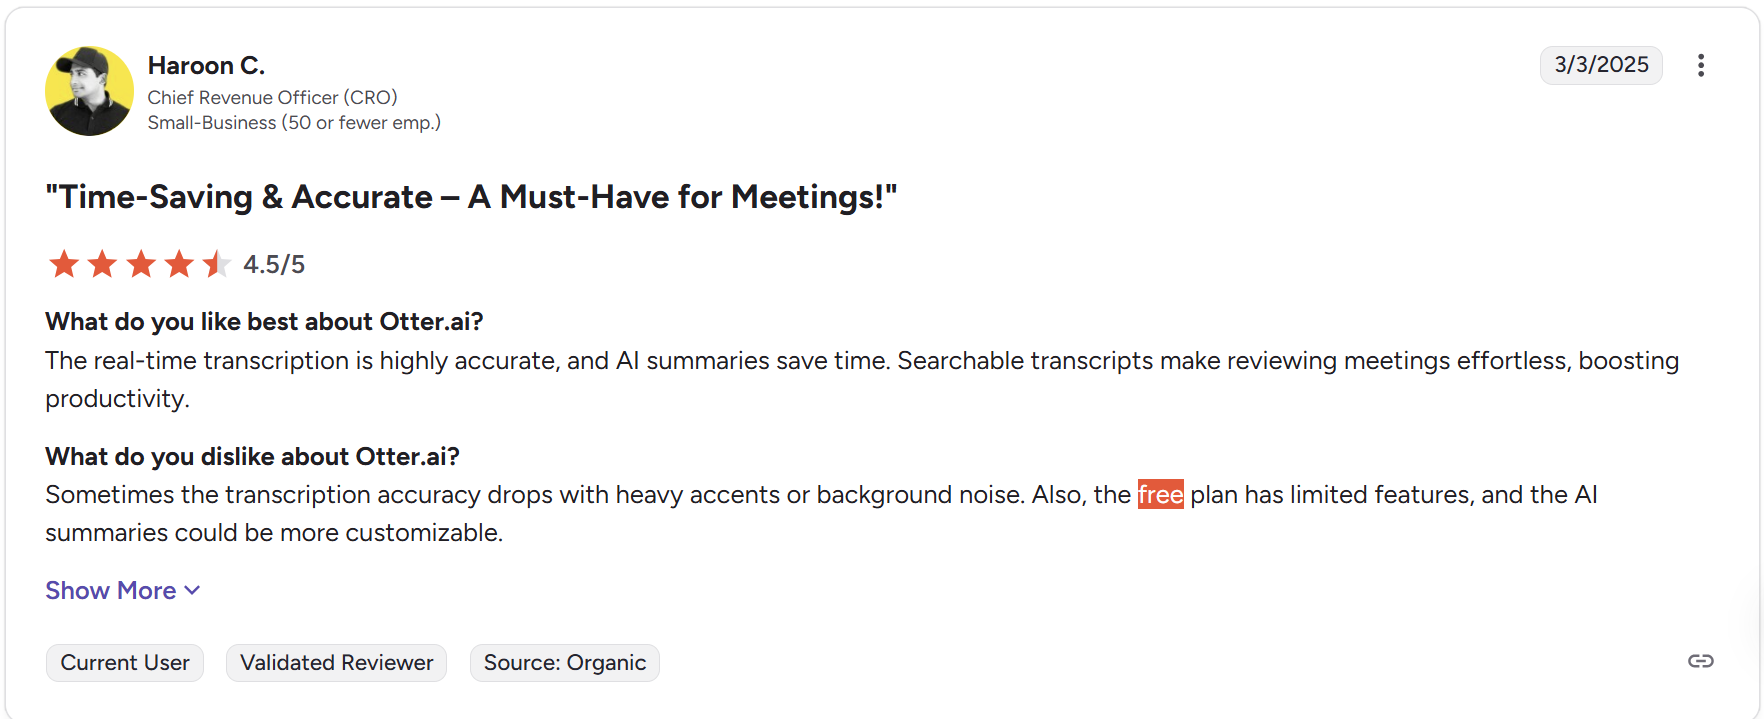Click the fourth rating star

[x=179, y=264]
